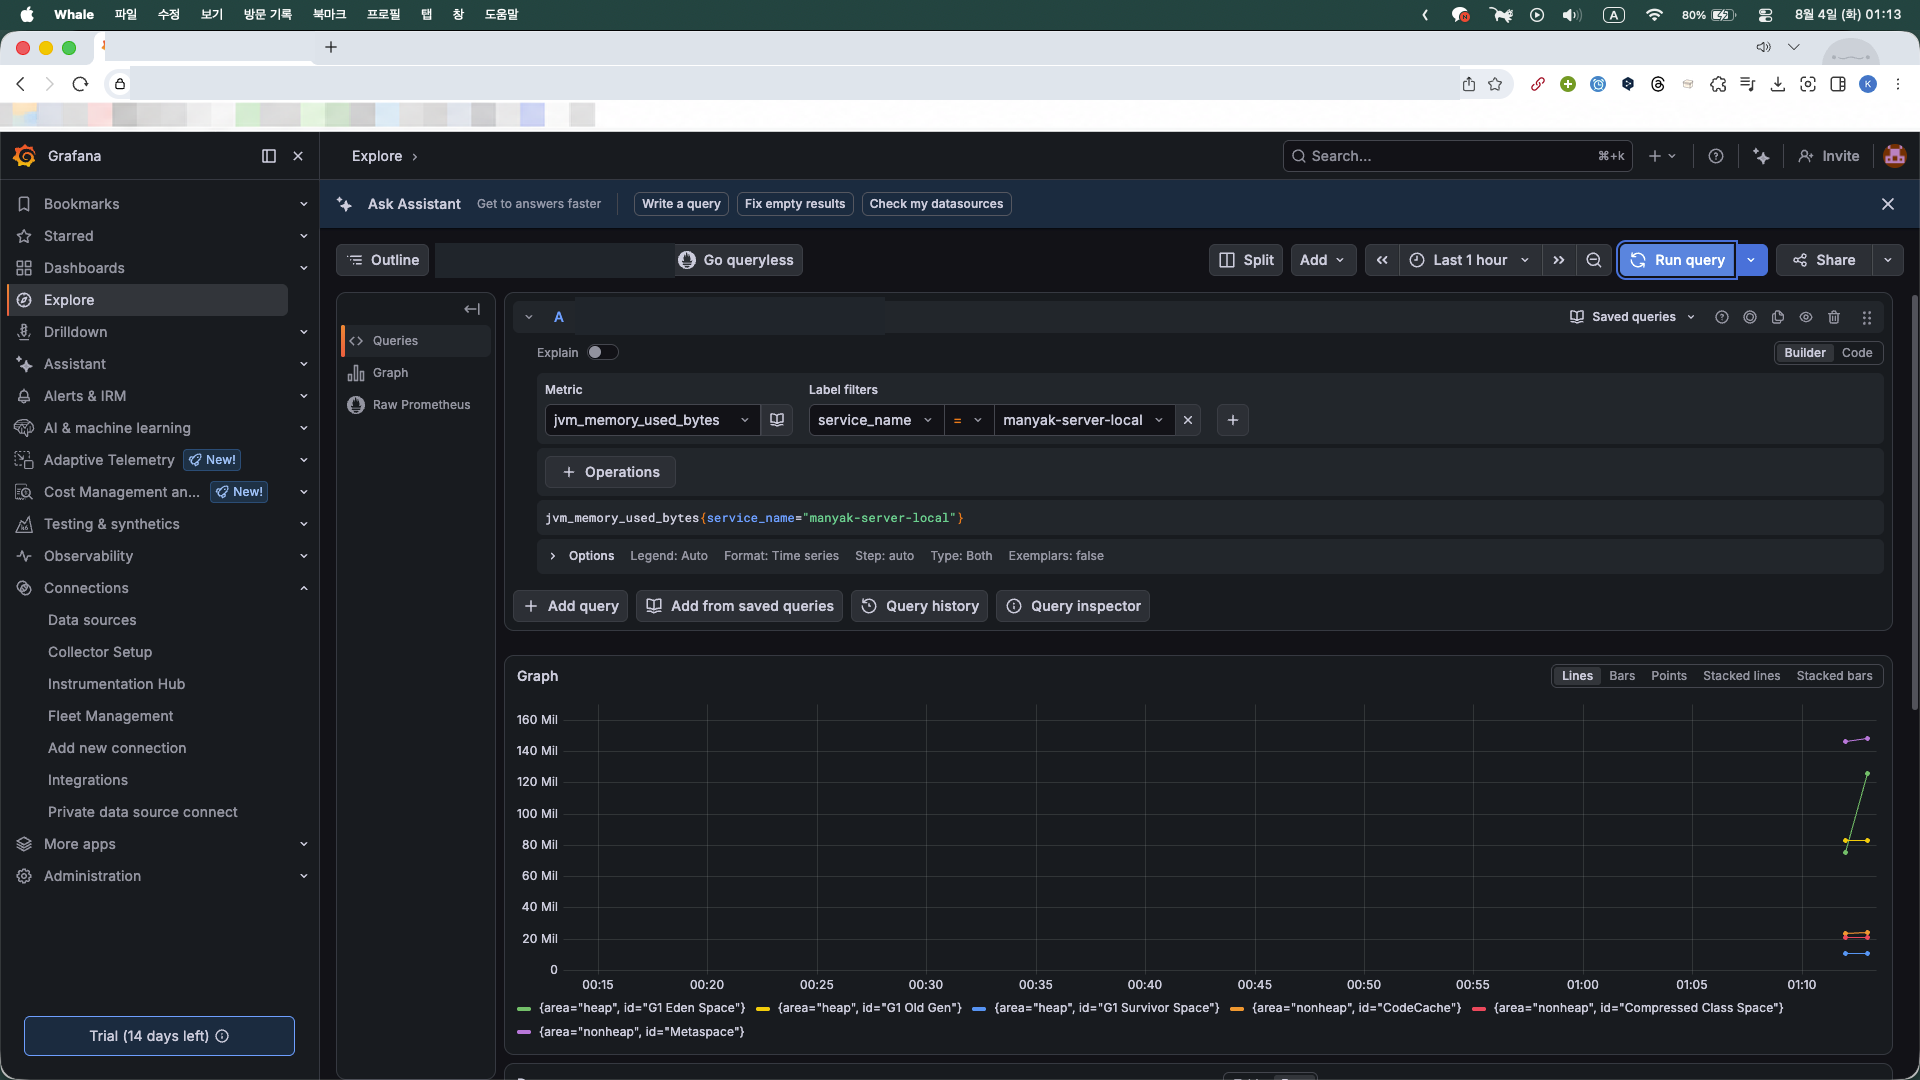Screen dimensions: 1920x1080
Task: Open macOS menu bar 북마크 menu
Action: tap(329, 15)
